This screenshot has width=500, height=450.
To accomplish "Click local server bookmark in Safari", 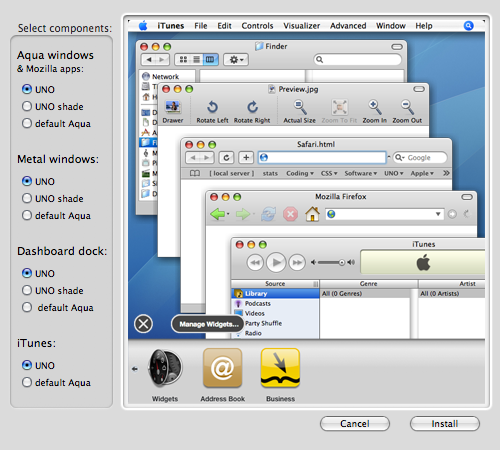I will click(x=232, y=173).
